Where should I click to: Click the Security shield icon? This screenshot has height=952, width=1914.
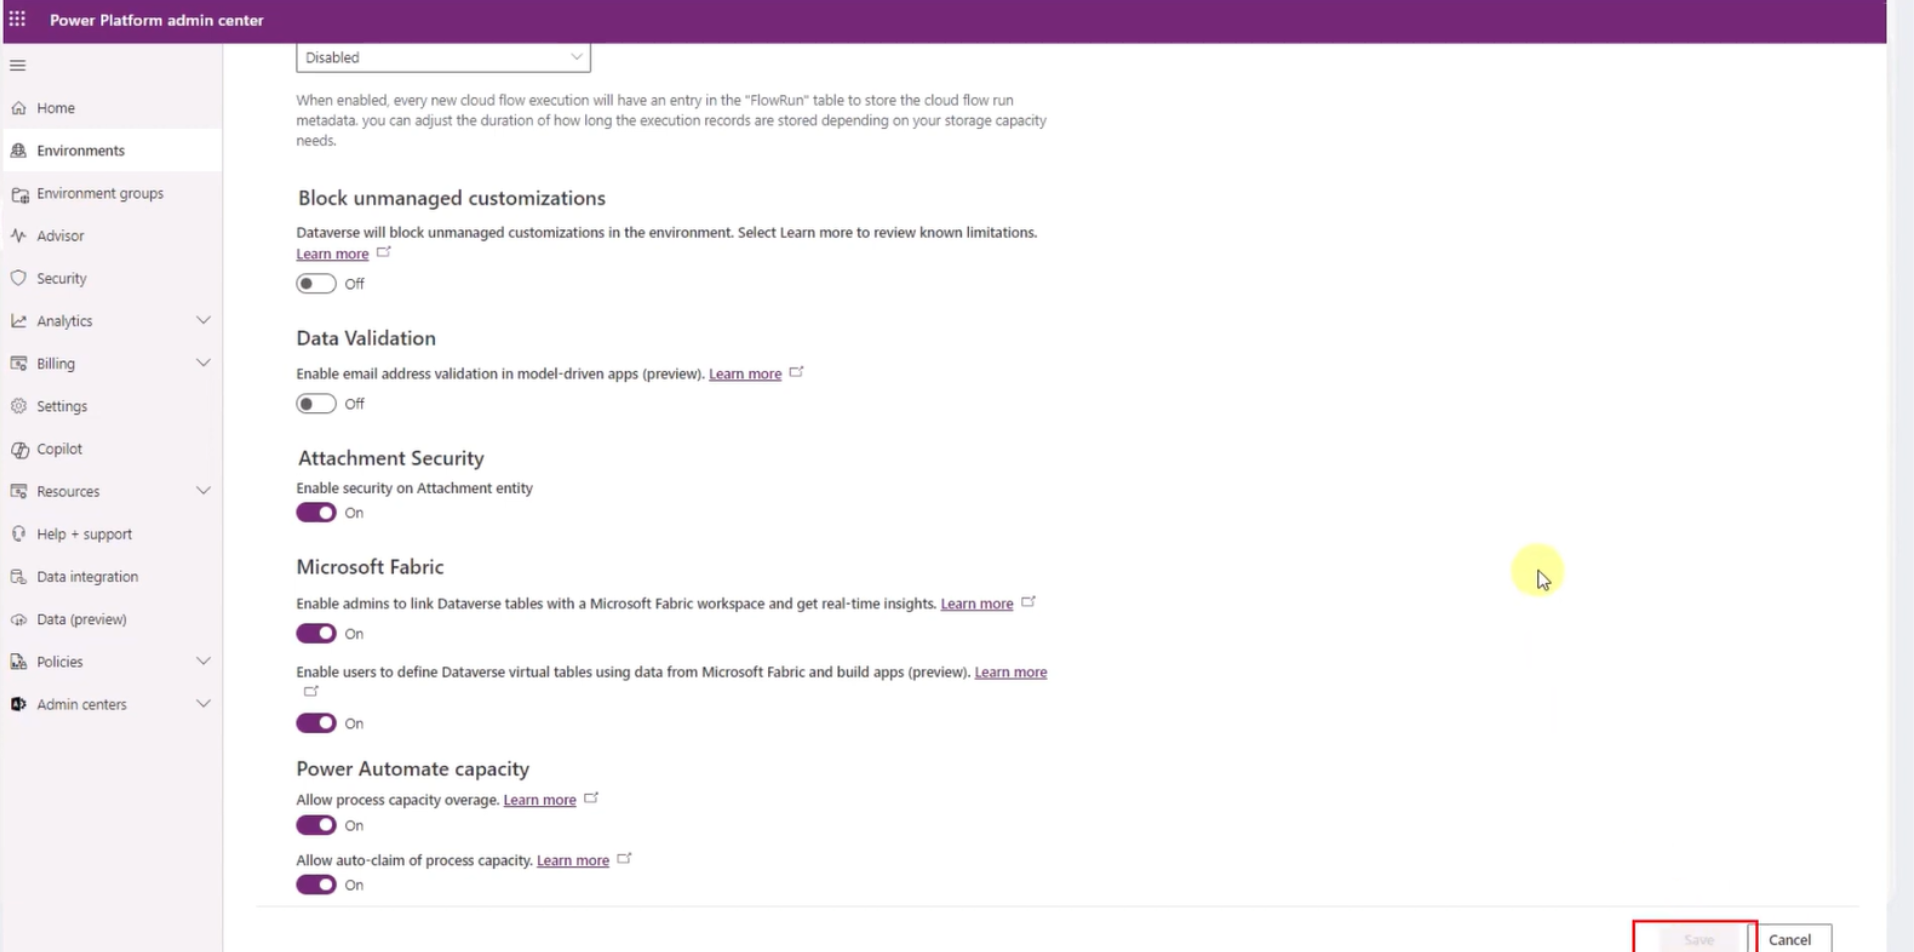tap(19, 278)
